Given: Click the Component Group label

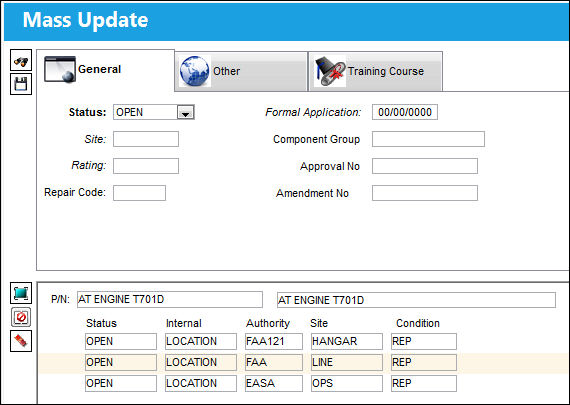Looking at the screenshot, I should click(316, 139).
